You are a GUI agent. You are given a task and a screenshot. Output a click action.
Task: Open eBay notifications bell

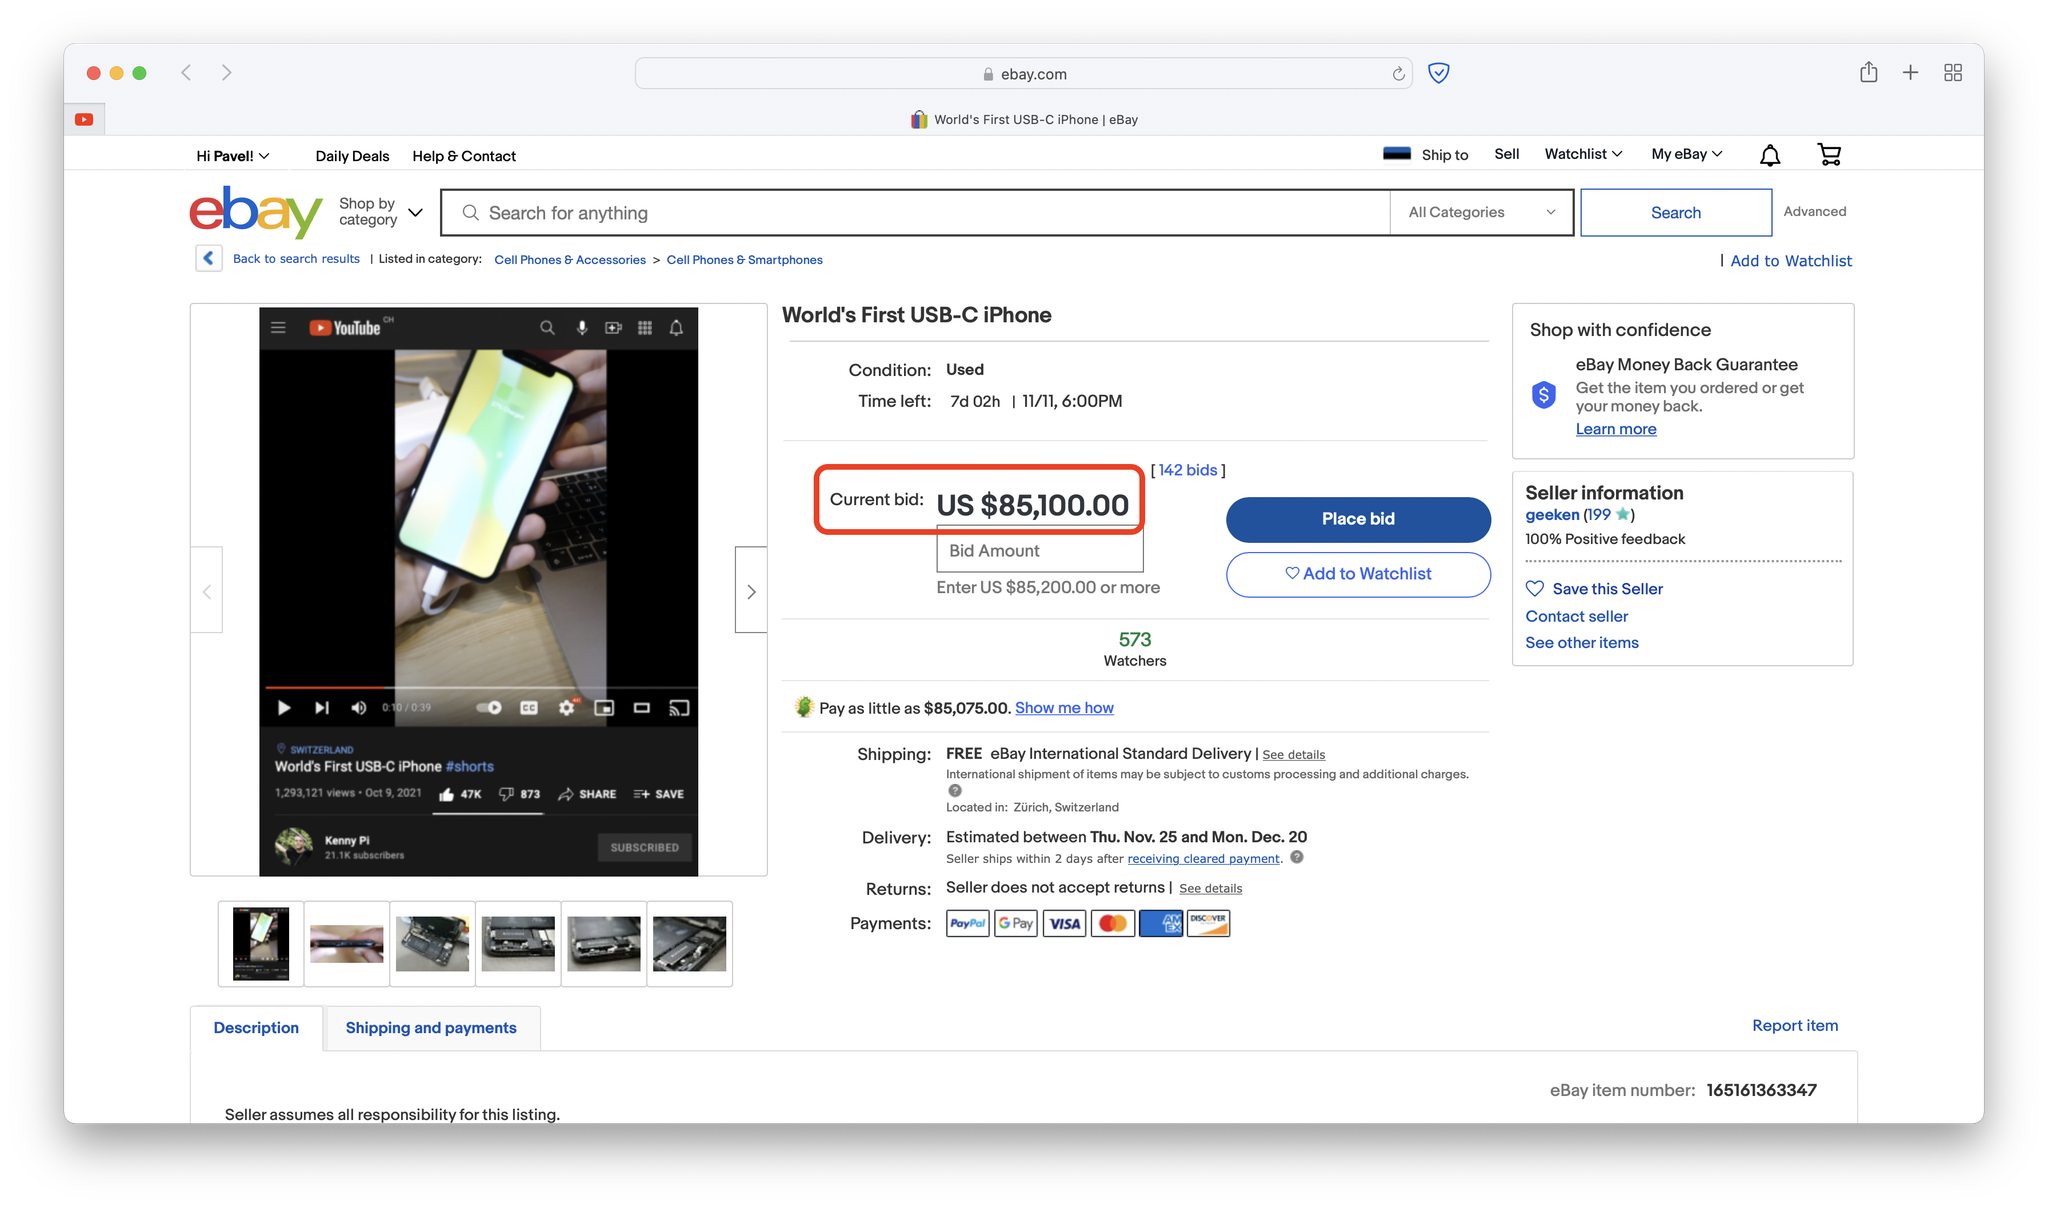1770,155
